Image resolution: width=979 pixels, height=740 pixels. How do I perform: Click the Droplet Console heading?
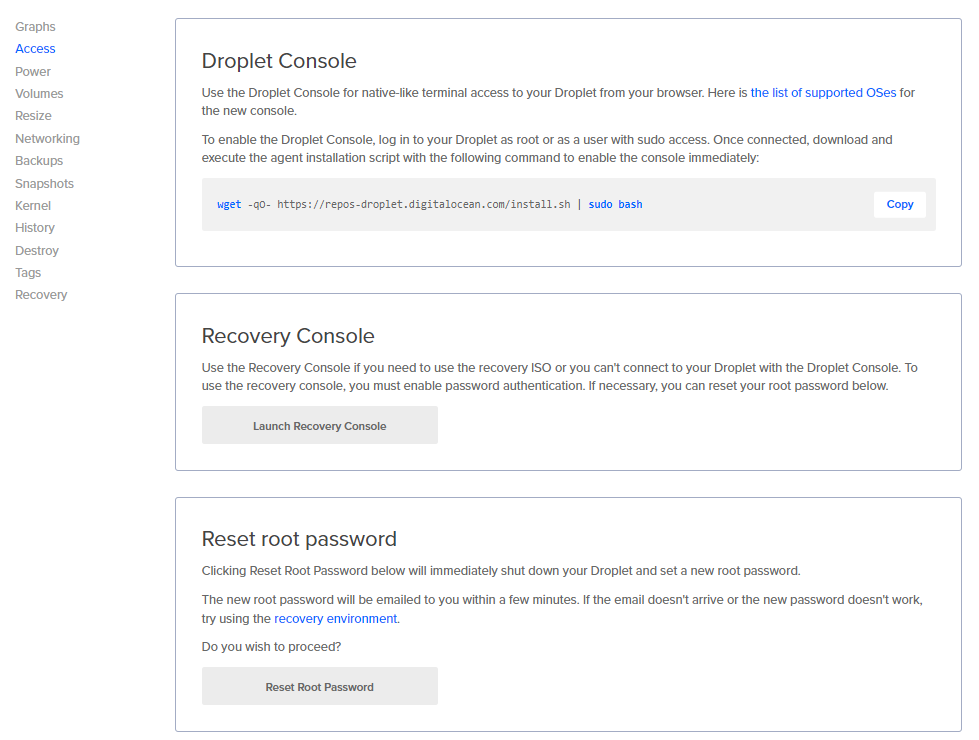click(279, 61)
